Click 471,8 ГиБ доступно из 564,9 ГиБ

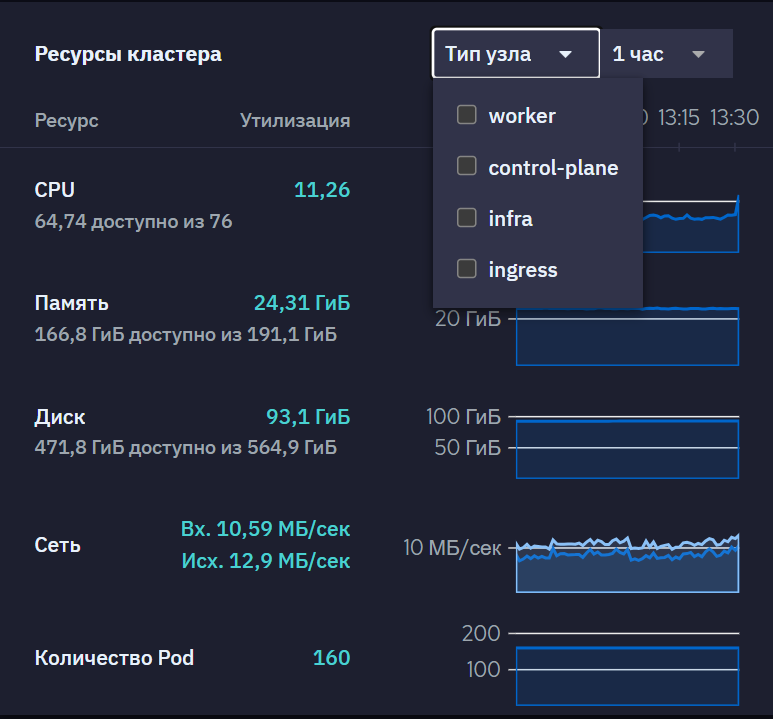pos(185,447)
